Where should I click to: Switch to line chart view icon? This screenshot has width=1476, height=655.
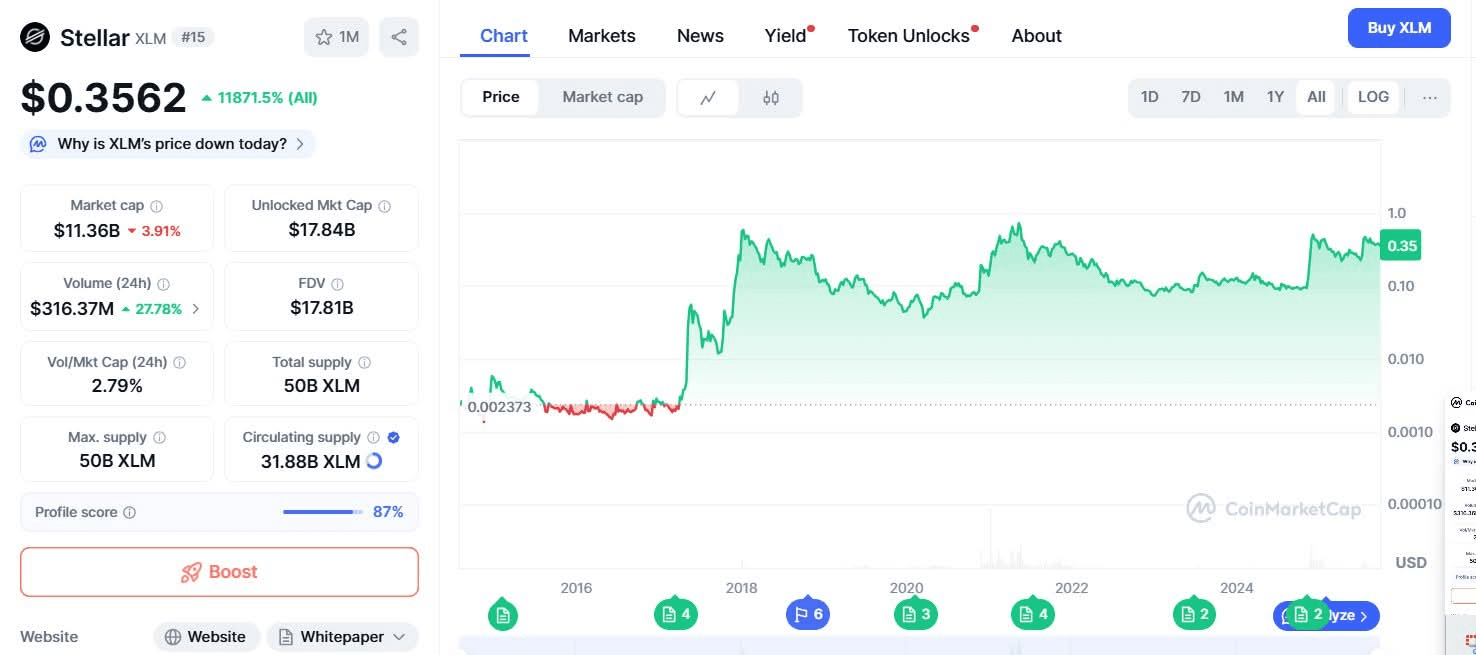click(x=708, y=98)
